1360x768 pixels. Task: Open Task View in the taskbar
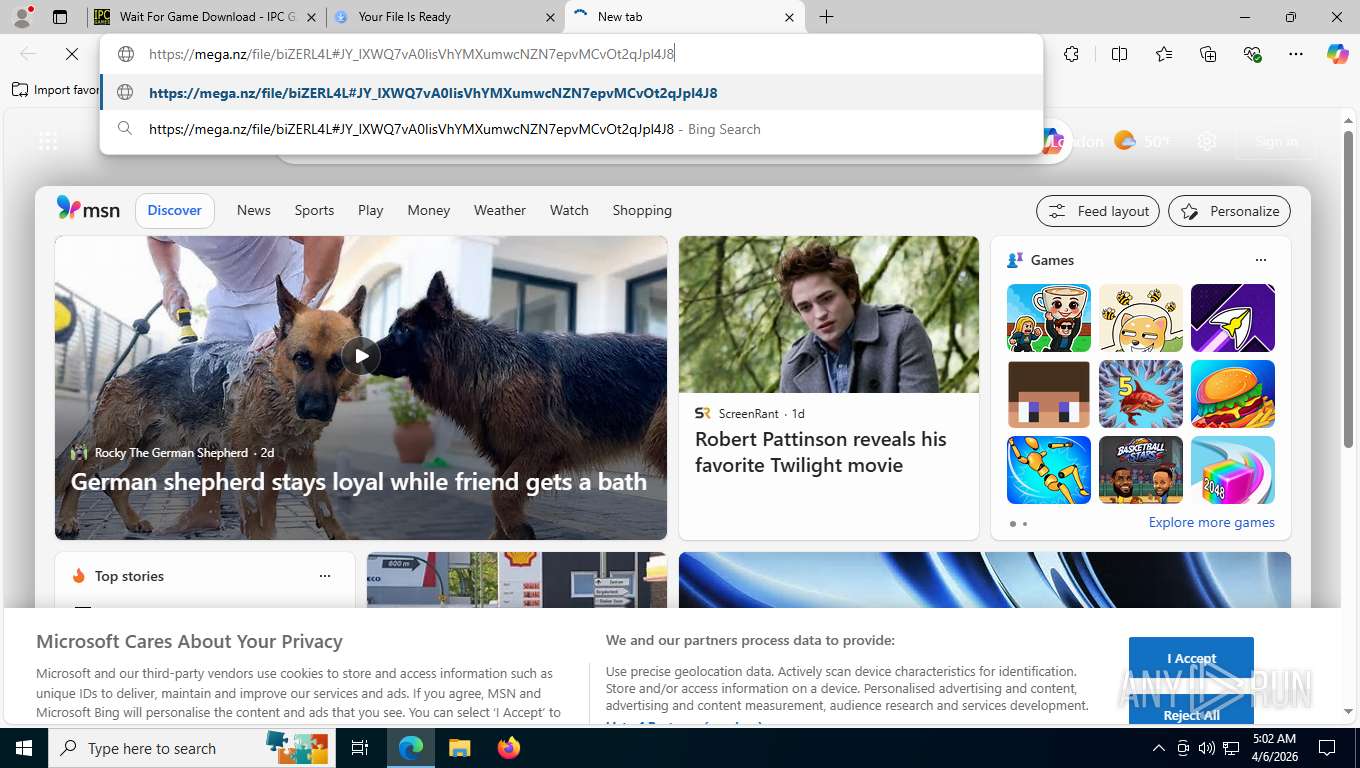pyautogui.click(x=360, y=748)
